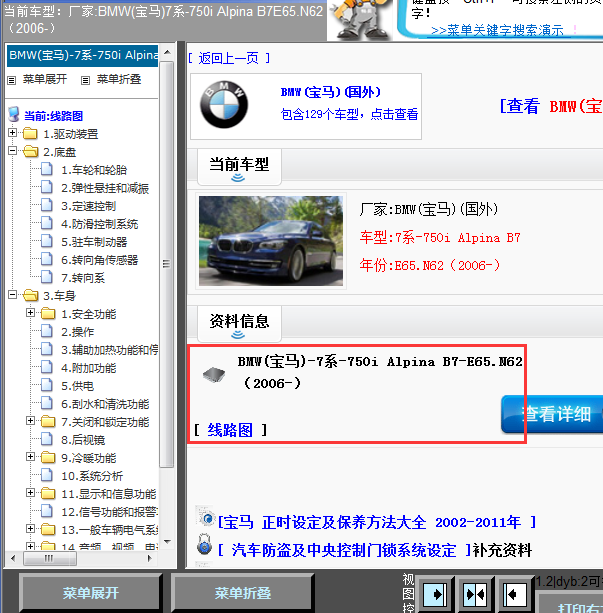603x613 pixels.
Task: Click the 查看 BMW link at top right
Action: [551, 106]
